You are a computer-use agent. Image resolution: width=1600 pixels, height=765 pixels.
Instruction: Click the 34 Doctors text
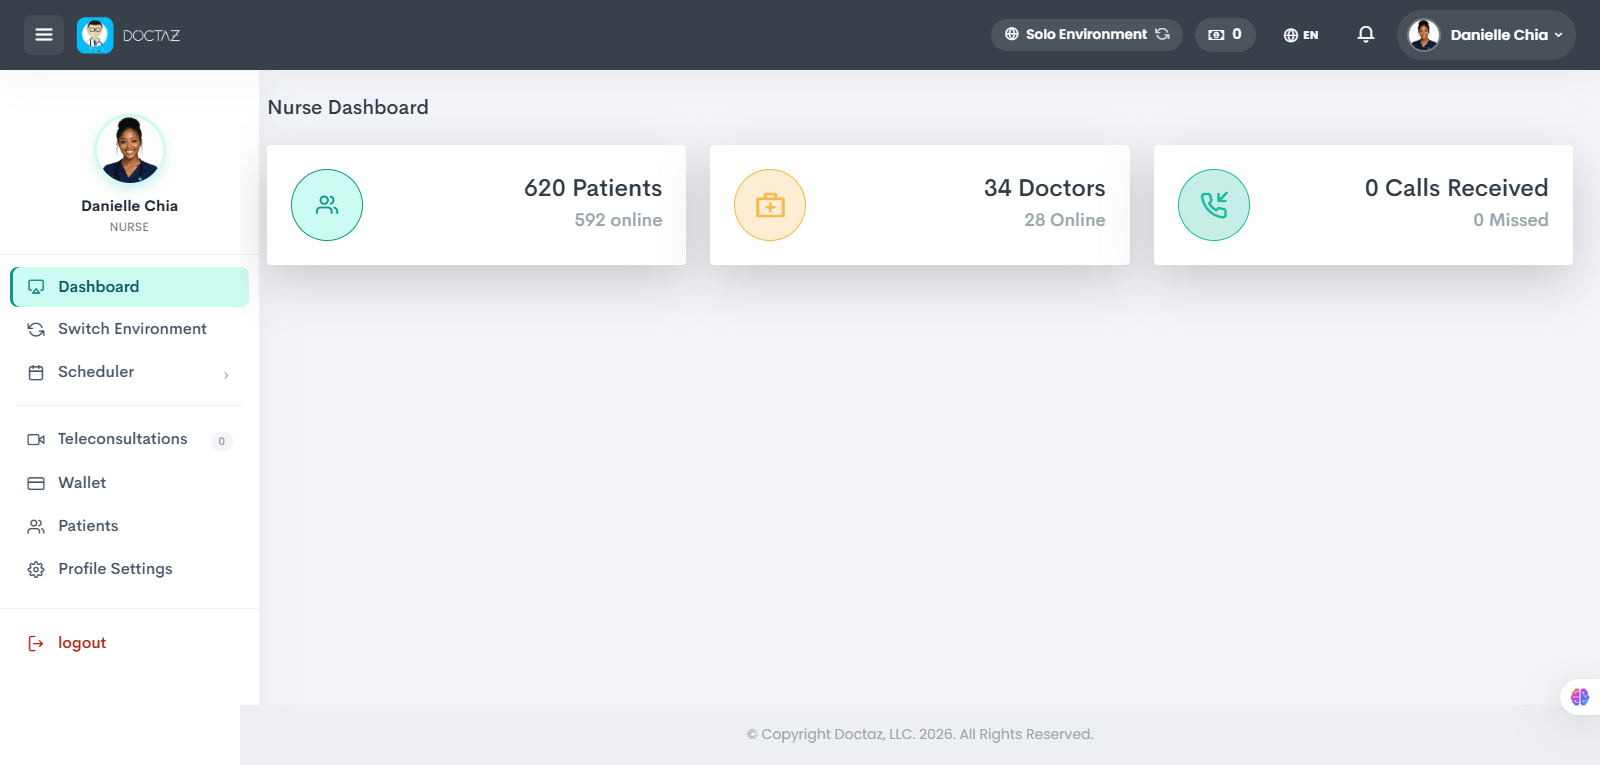pyautogui.click(x=1044, y=188)
